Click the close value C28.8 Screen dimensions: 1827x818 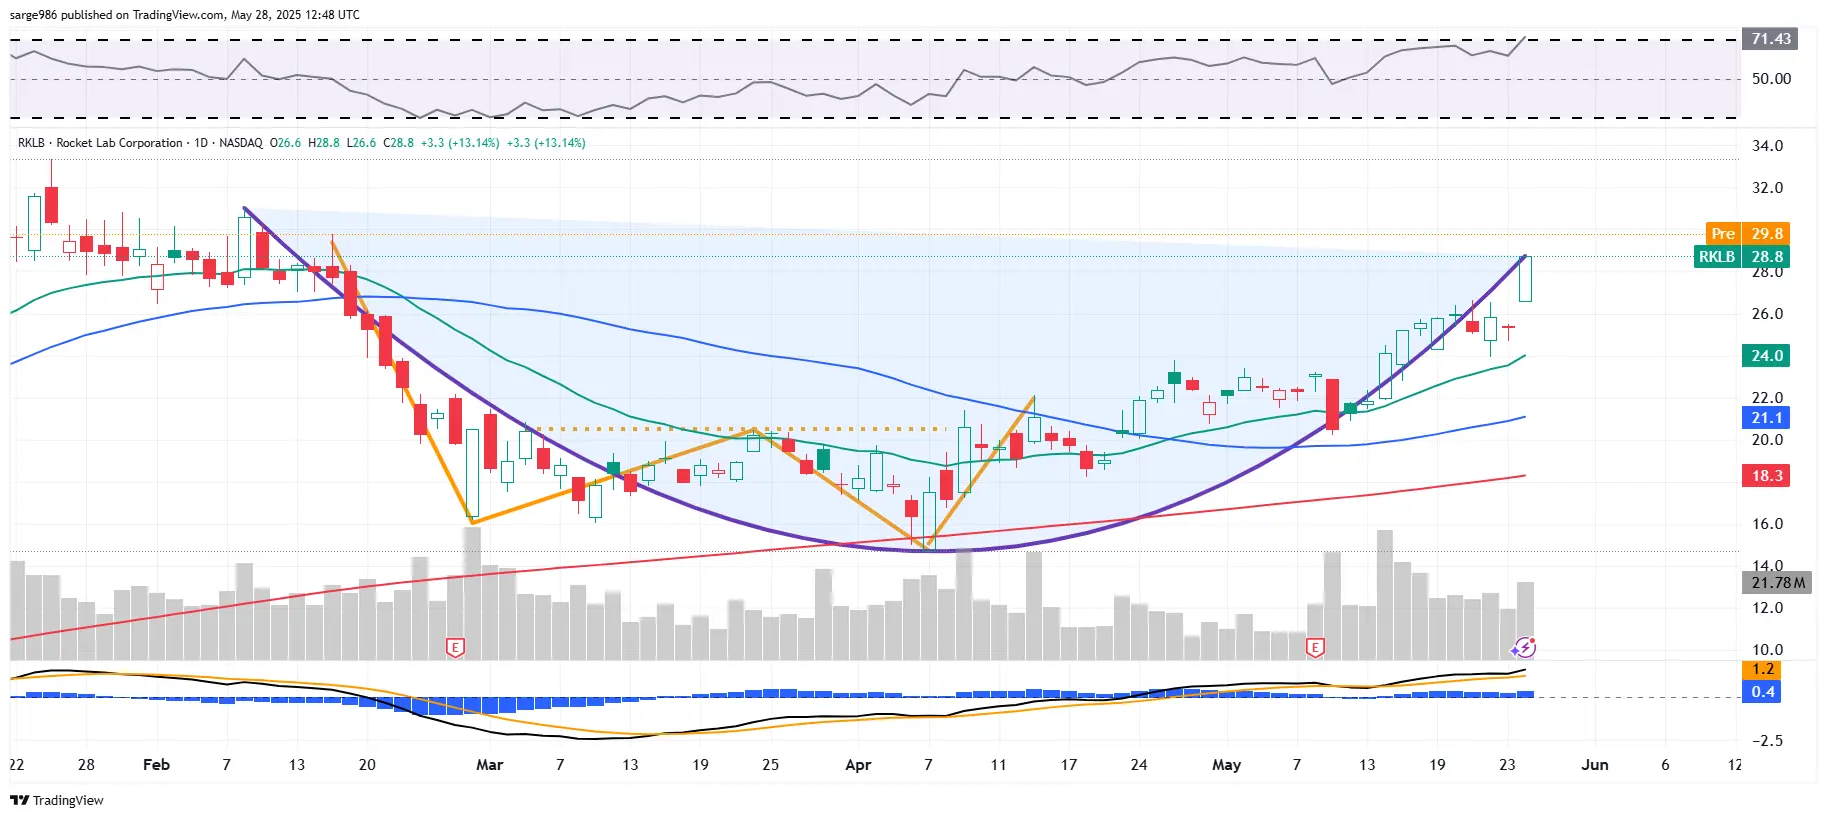[x=398, y=143]
